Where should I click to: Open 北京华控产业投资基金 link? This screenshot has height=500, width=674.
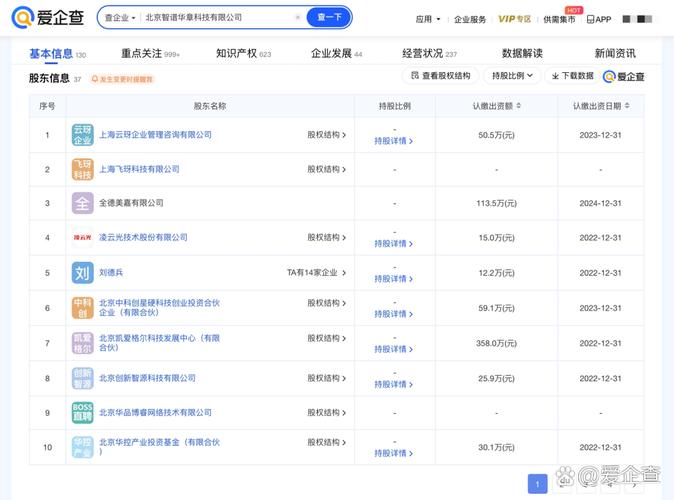159,447
